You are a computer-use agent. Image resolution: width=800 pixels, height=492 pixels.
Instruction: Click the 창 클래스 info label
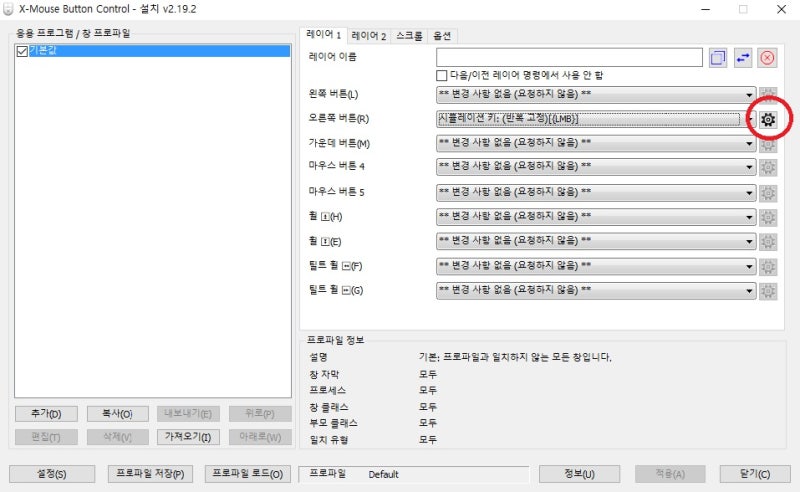pyautogui.click(x=329, y=407)
